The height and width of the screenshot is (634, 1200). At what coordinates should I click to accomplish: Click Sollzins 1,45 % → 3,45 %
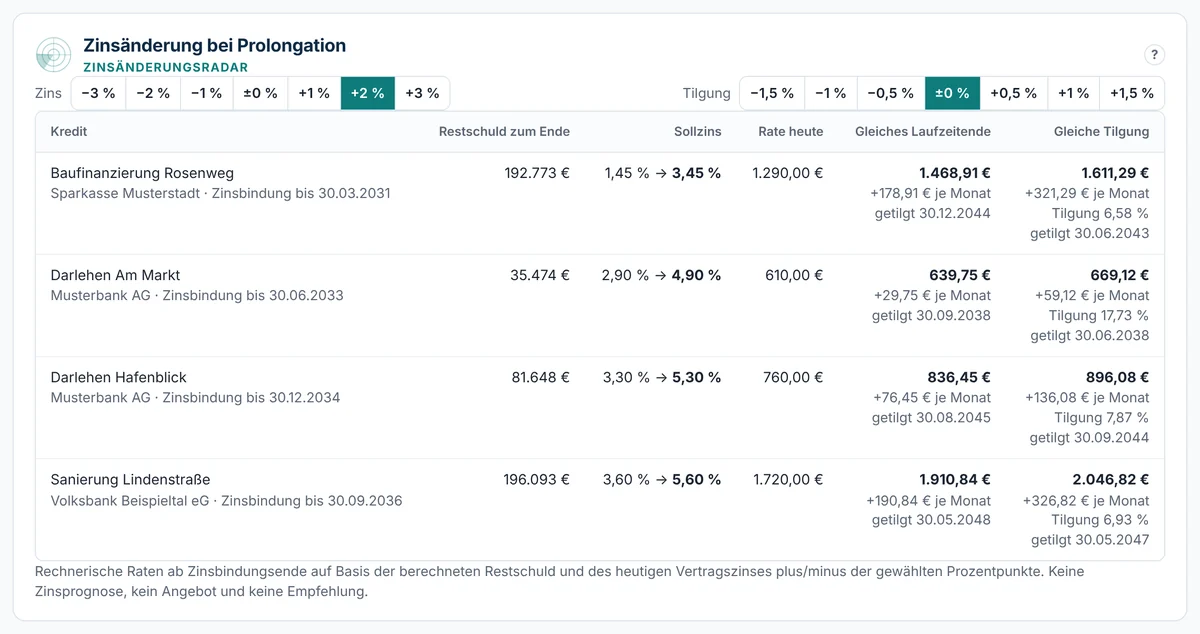tap(663, 173)
